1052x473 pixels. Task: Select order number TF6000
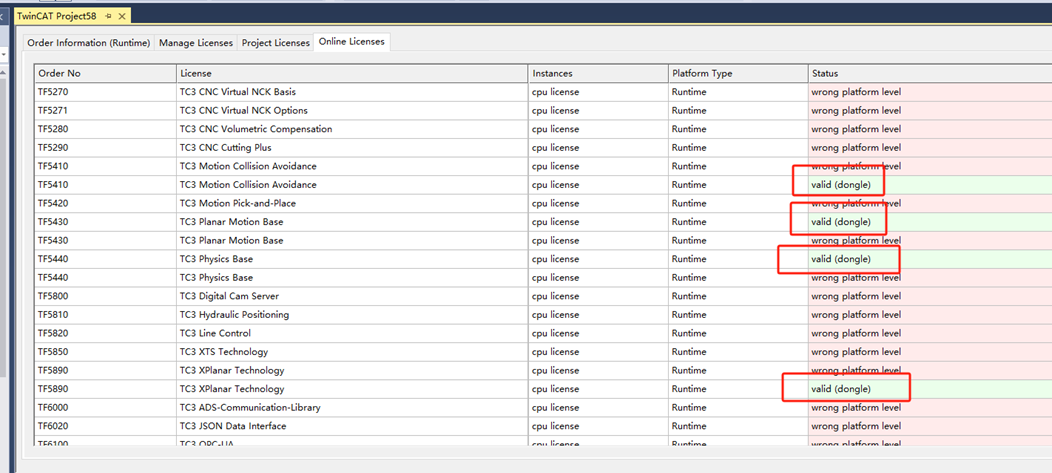[x=53, y=407]
